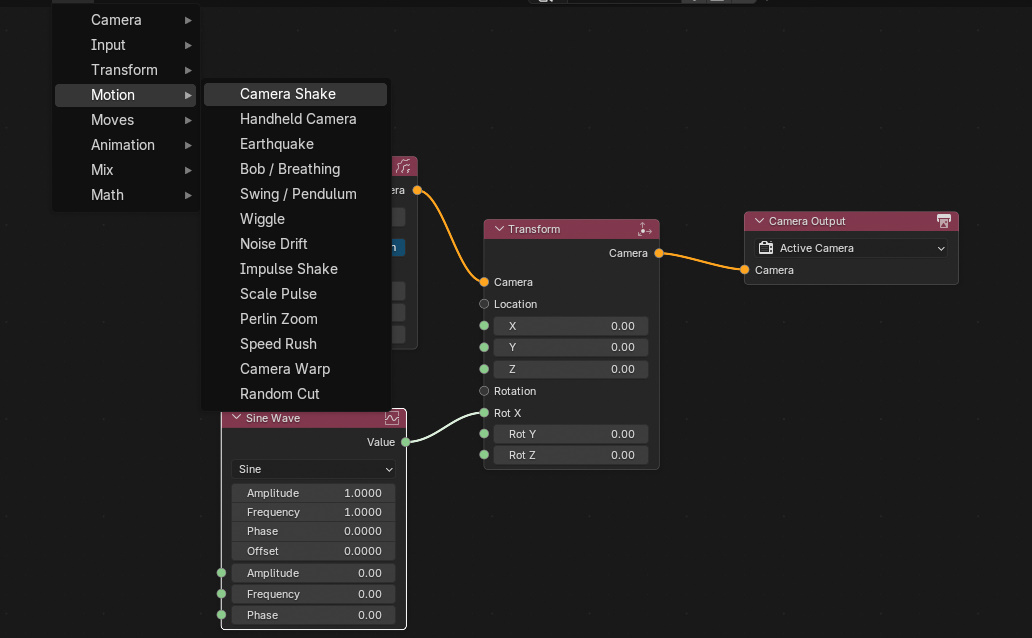Click the Camera output socket on Transform
Screen dimensions: 1032x638
(659, 253)
